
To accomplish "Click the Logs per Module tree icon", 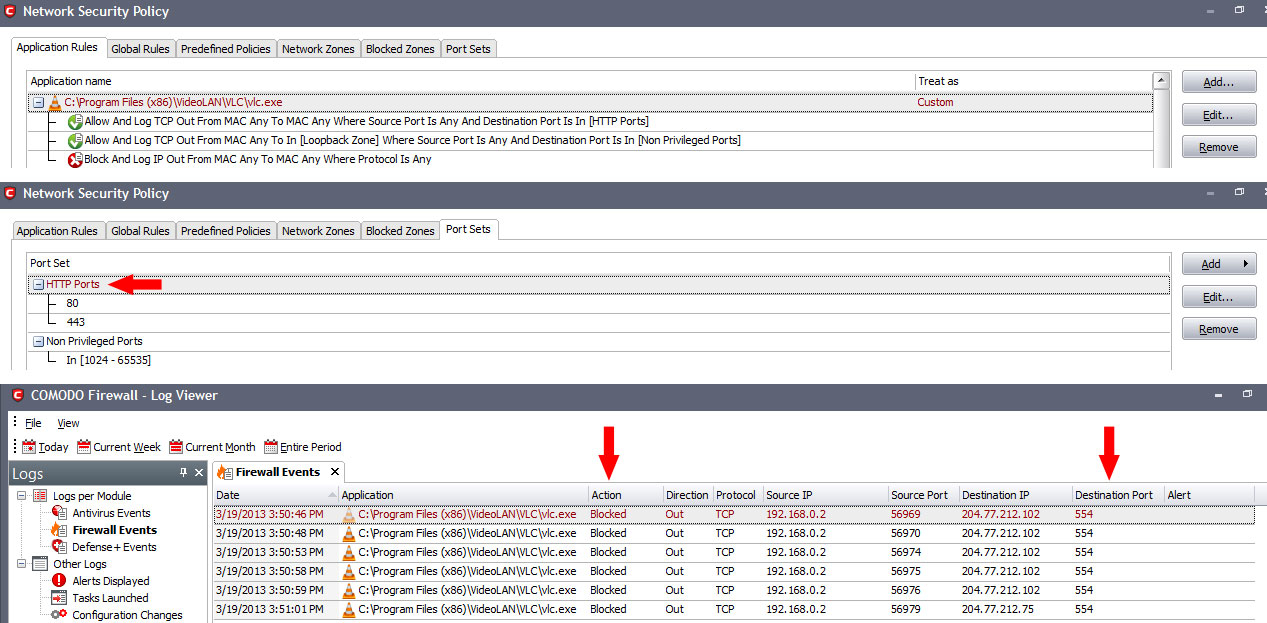I will (x=40, y=496).
